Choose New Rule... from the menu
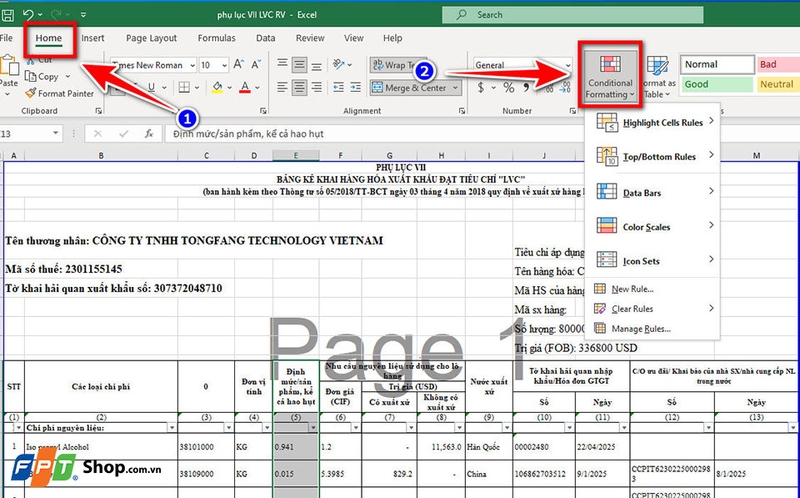This screenshot has height=498, width=800. pos(653,289)
